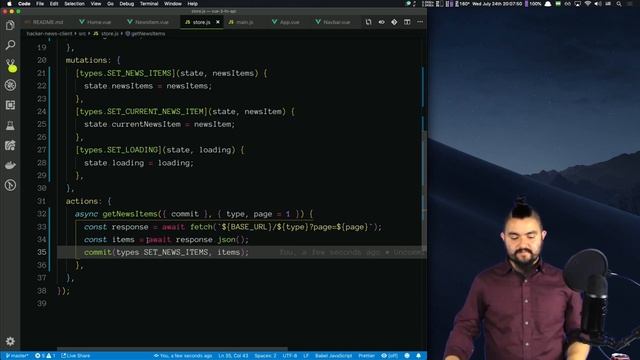Open the Test beaker view
The height and width of the screenshot is (360, 640).
(x=10, y=125)
